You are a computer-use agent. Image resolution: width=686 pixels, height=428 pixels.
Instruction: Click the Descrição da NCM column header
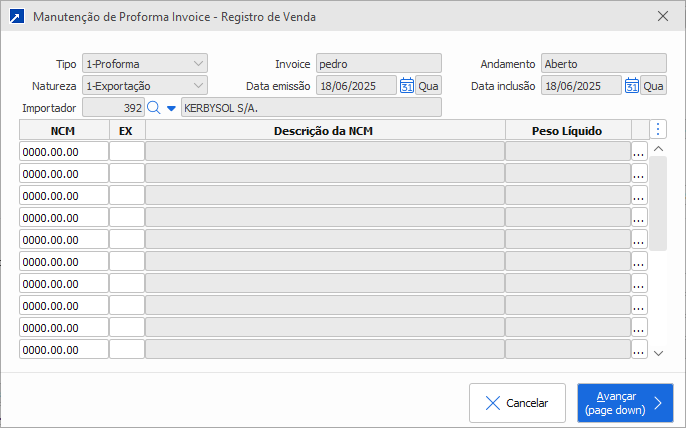point(325,130)
